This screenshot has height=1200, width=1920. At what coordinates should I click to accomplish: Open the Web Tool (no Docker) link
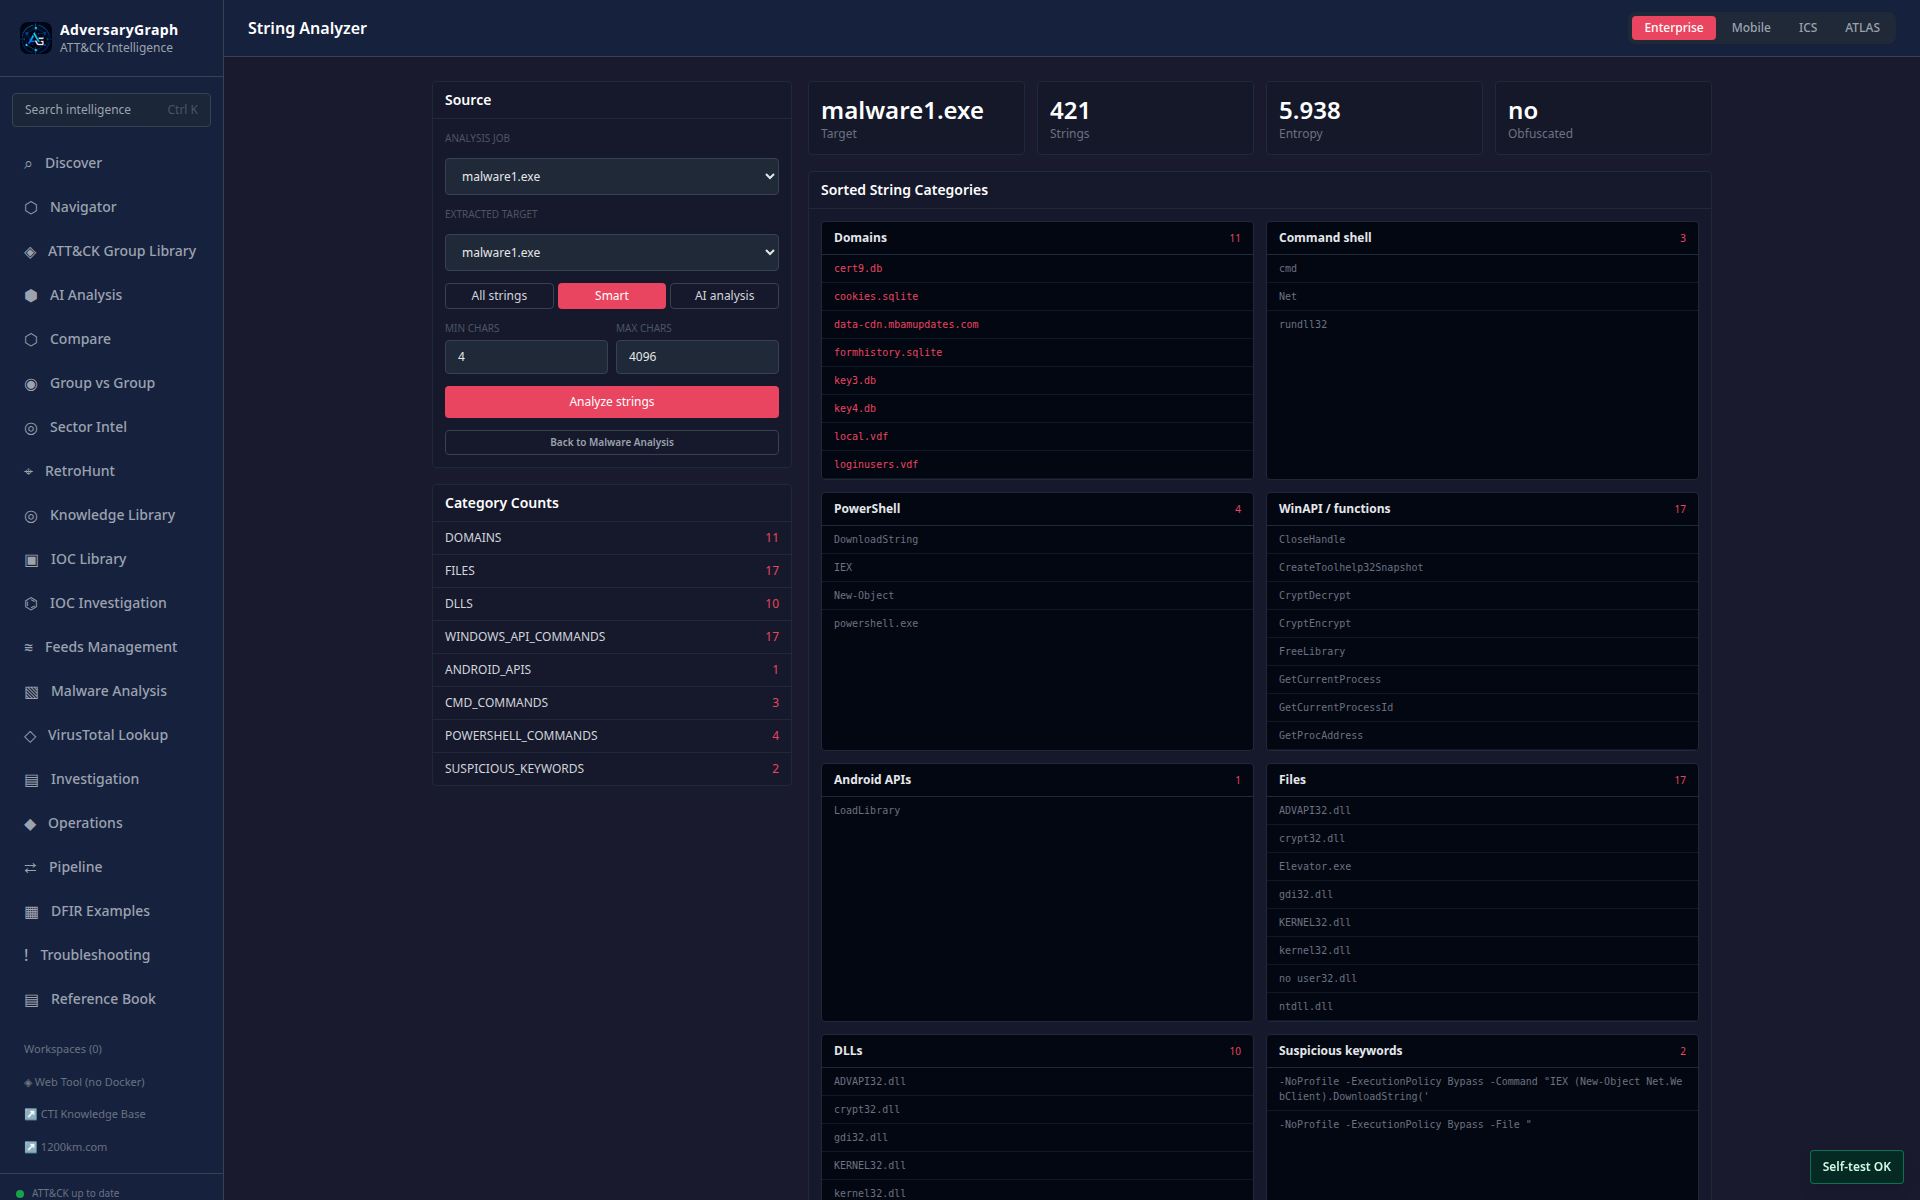tap(84, 1082)
